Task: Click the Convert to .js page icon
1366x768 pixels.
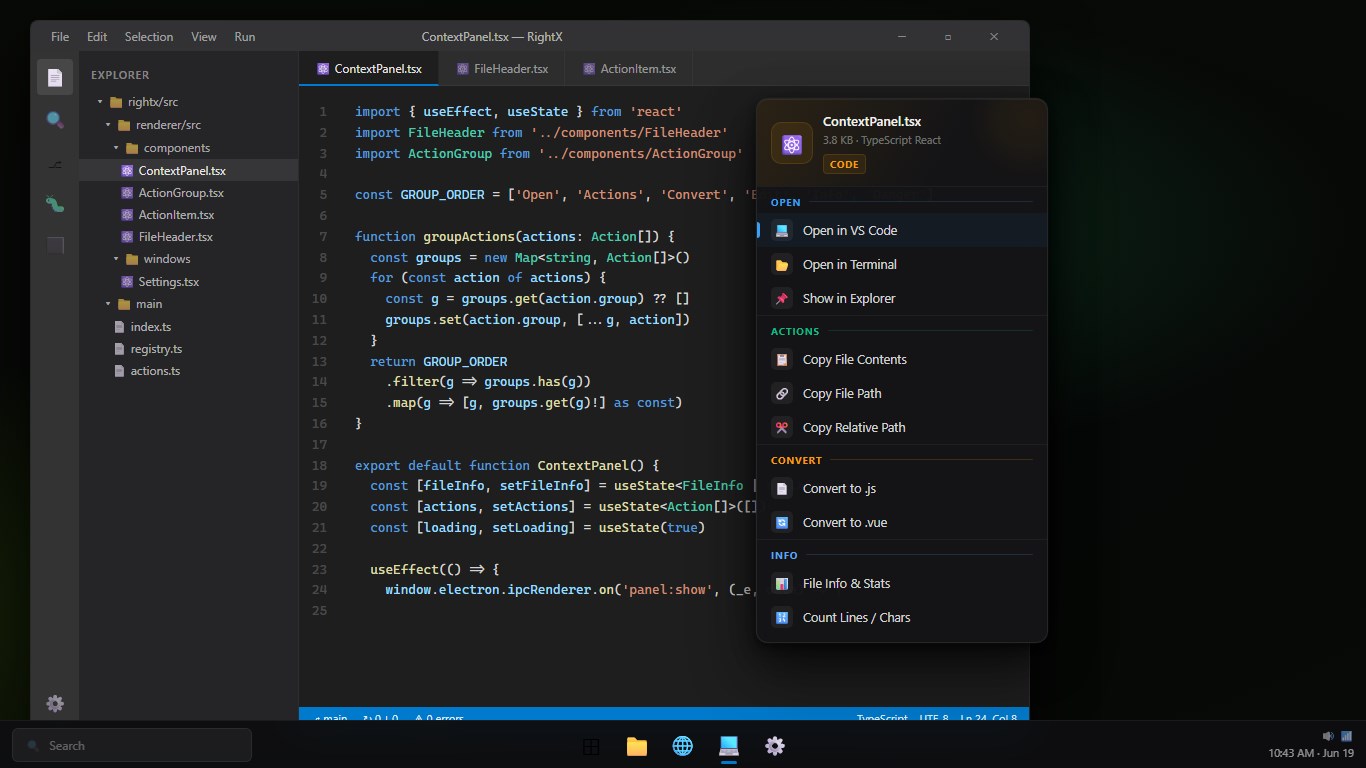Action: [x=782, y=488]
